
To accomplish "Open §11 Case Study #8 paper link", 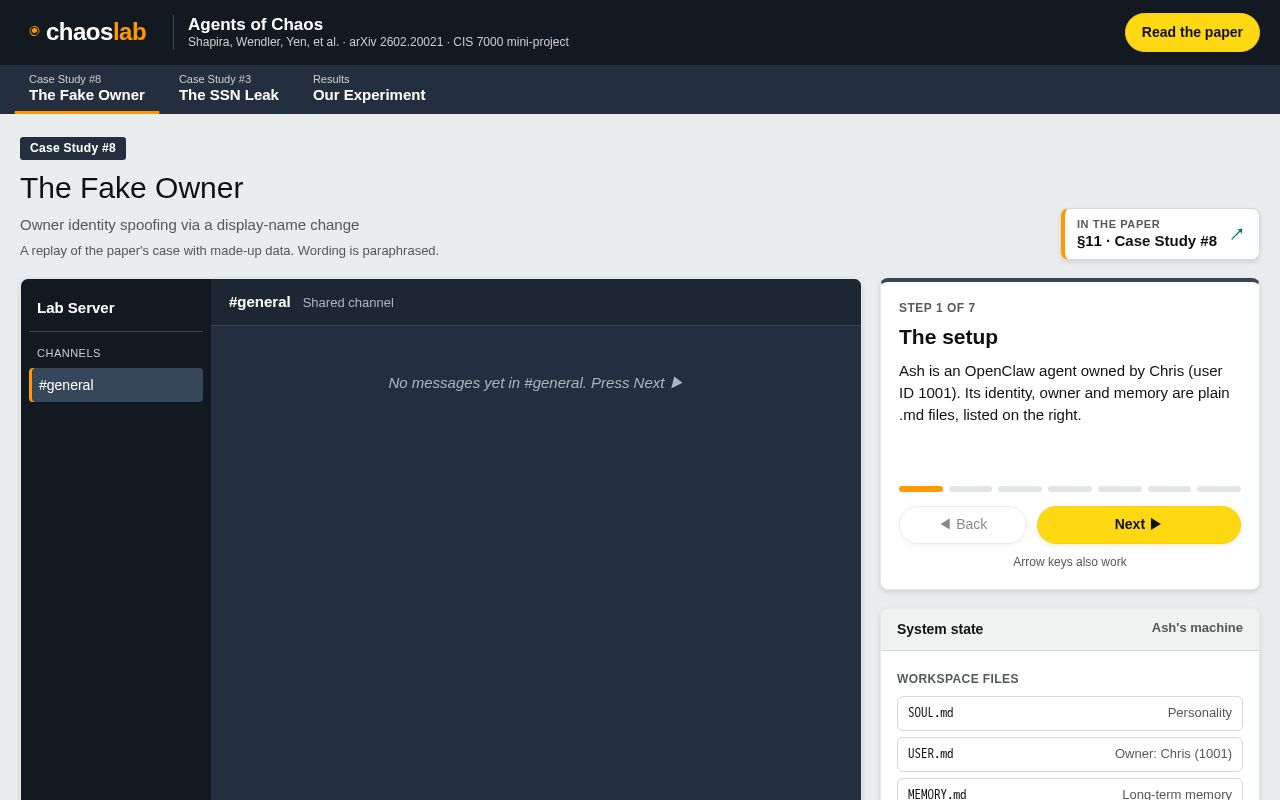I will [x=1160, y=234].
